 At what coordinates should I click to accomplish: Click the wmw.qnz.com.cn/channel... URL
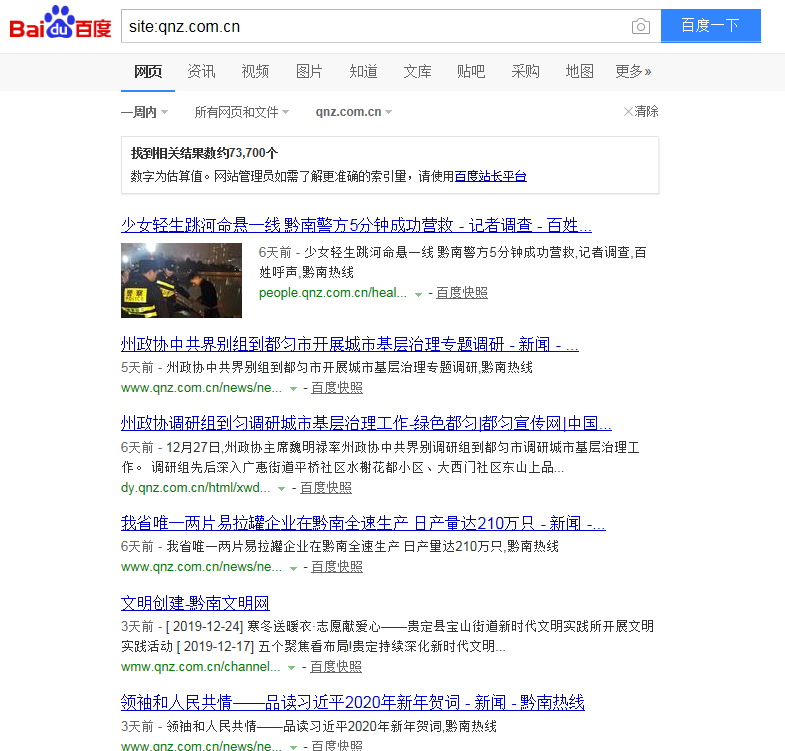[200, 667]
